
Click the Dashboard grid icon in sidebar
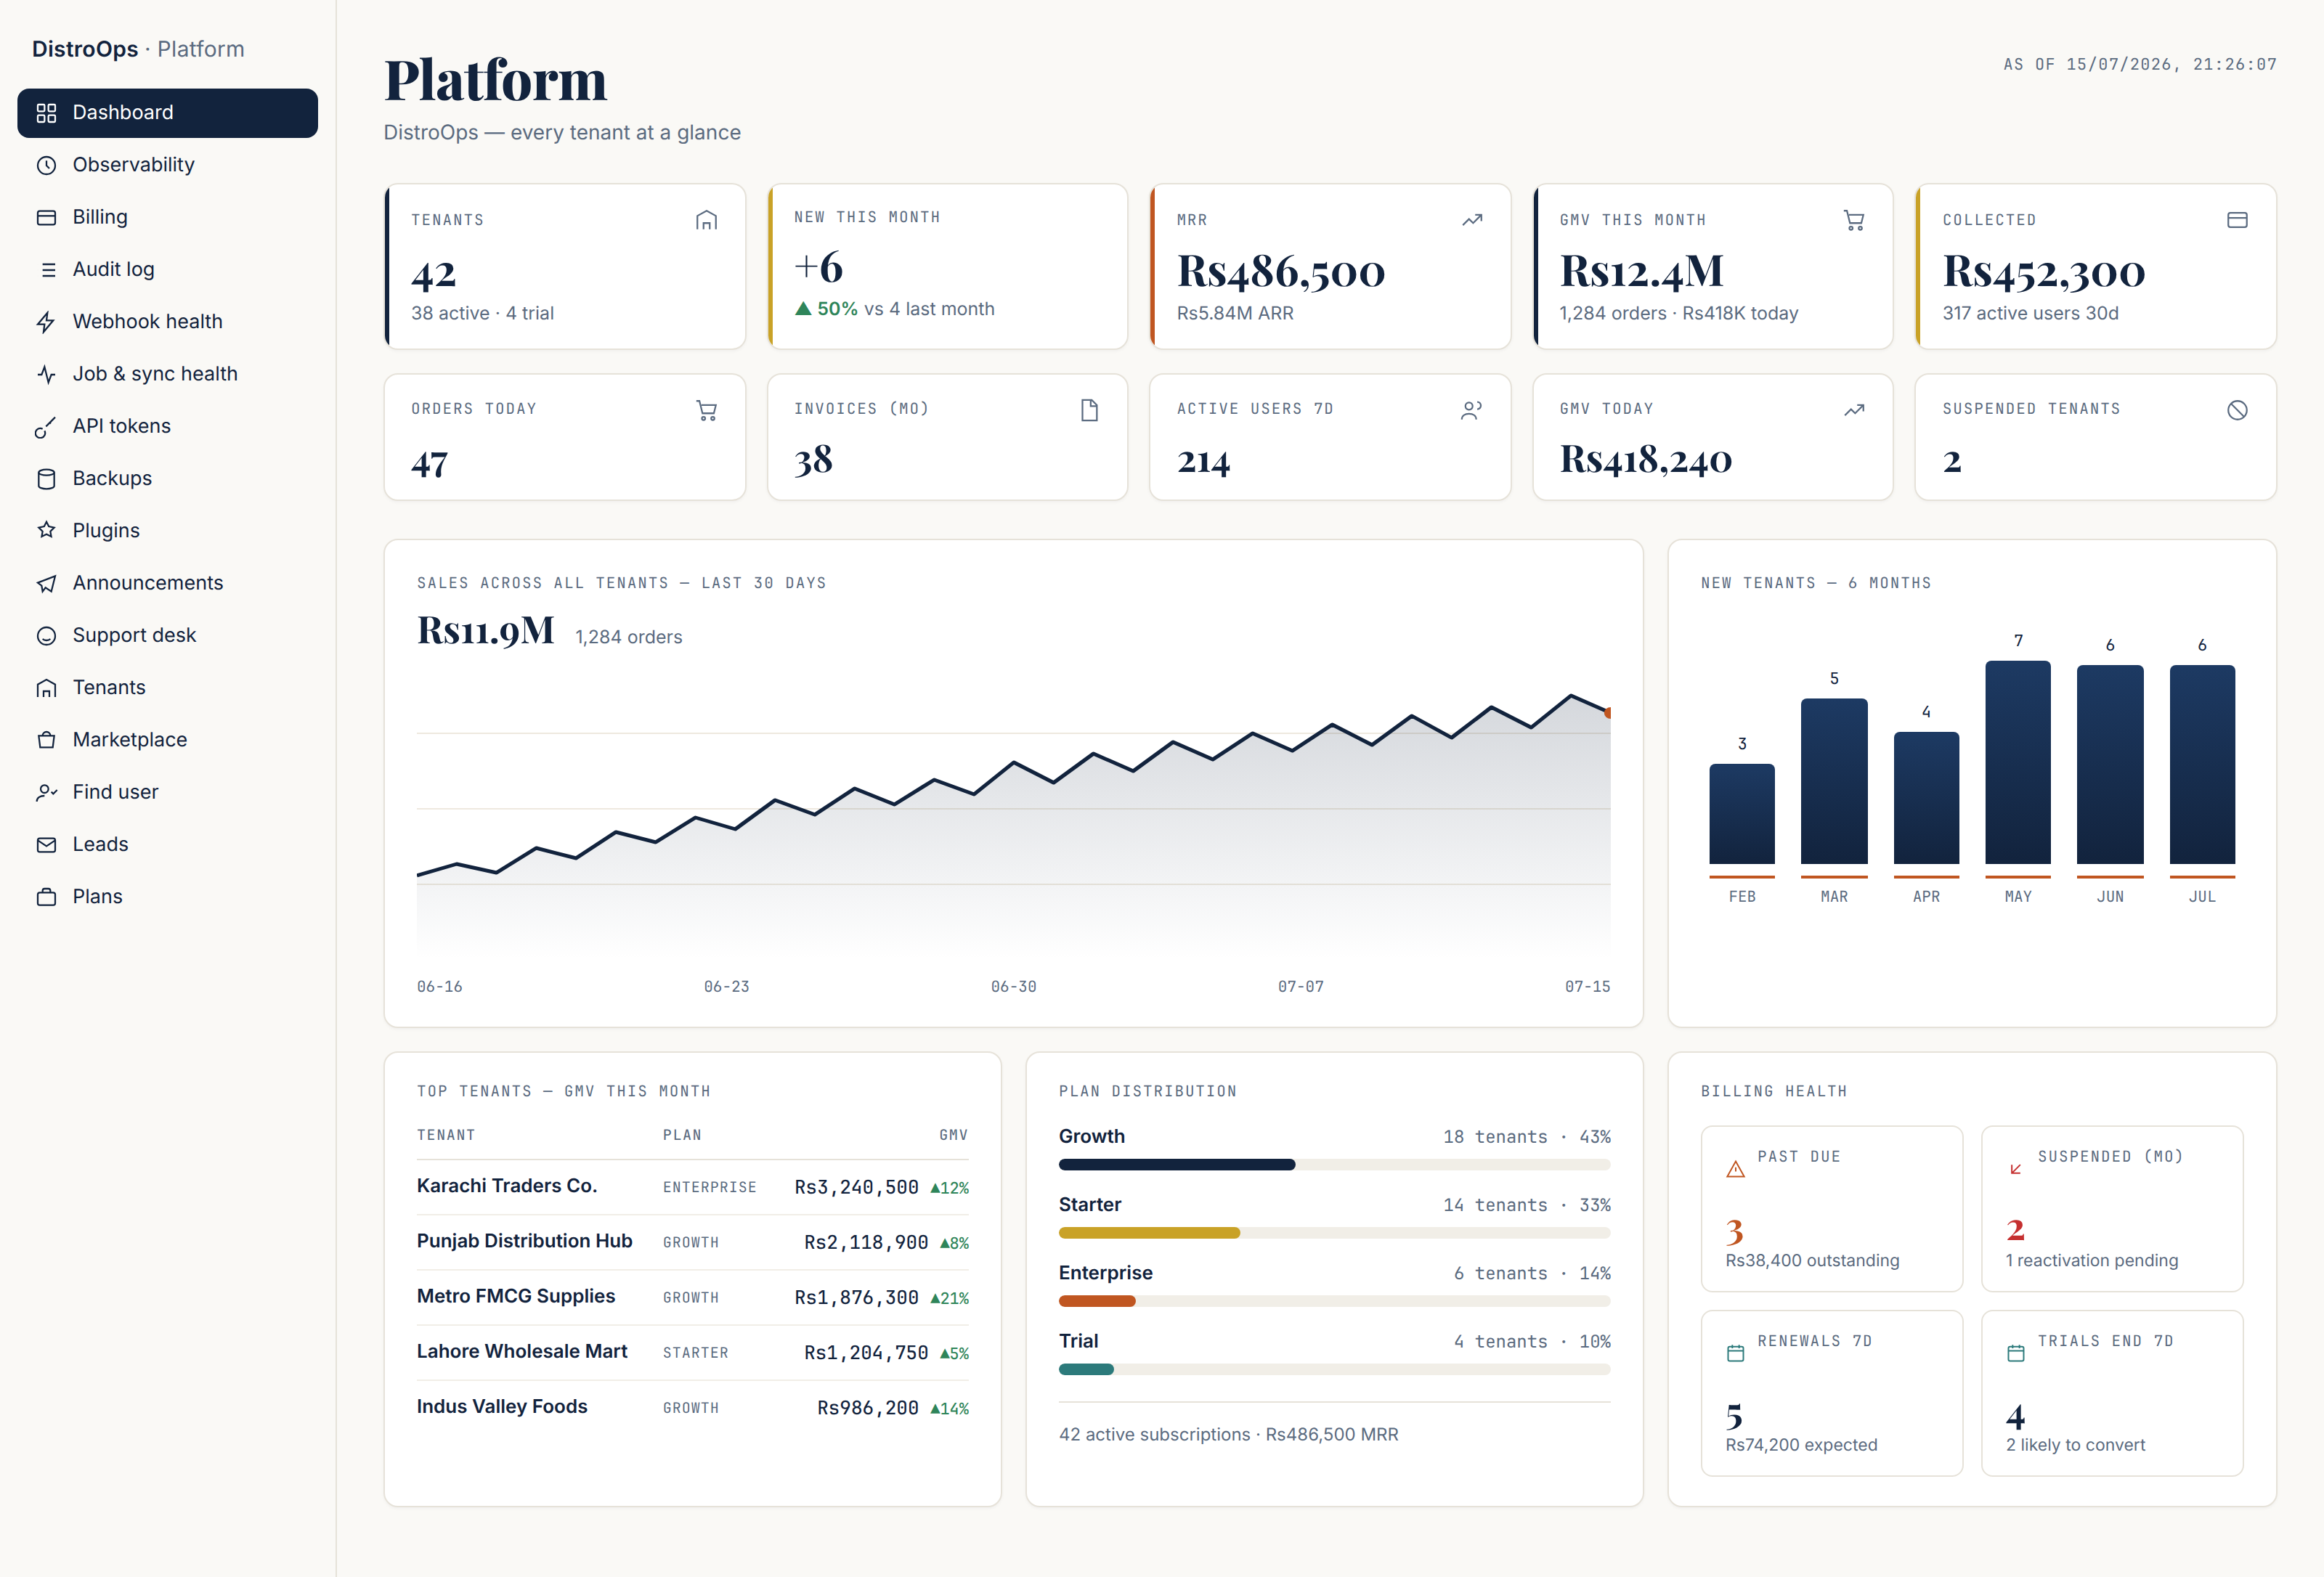(46, 113)
